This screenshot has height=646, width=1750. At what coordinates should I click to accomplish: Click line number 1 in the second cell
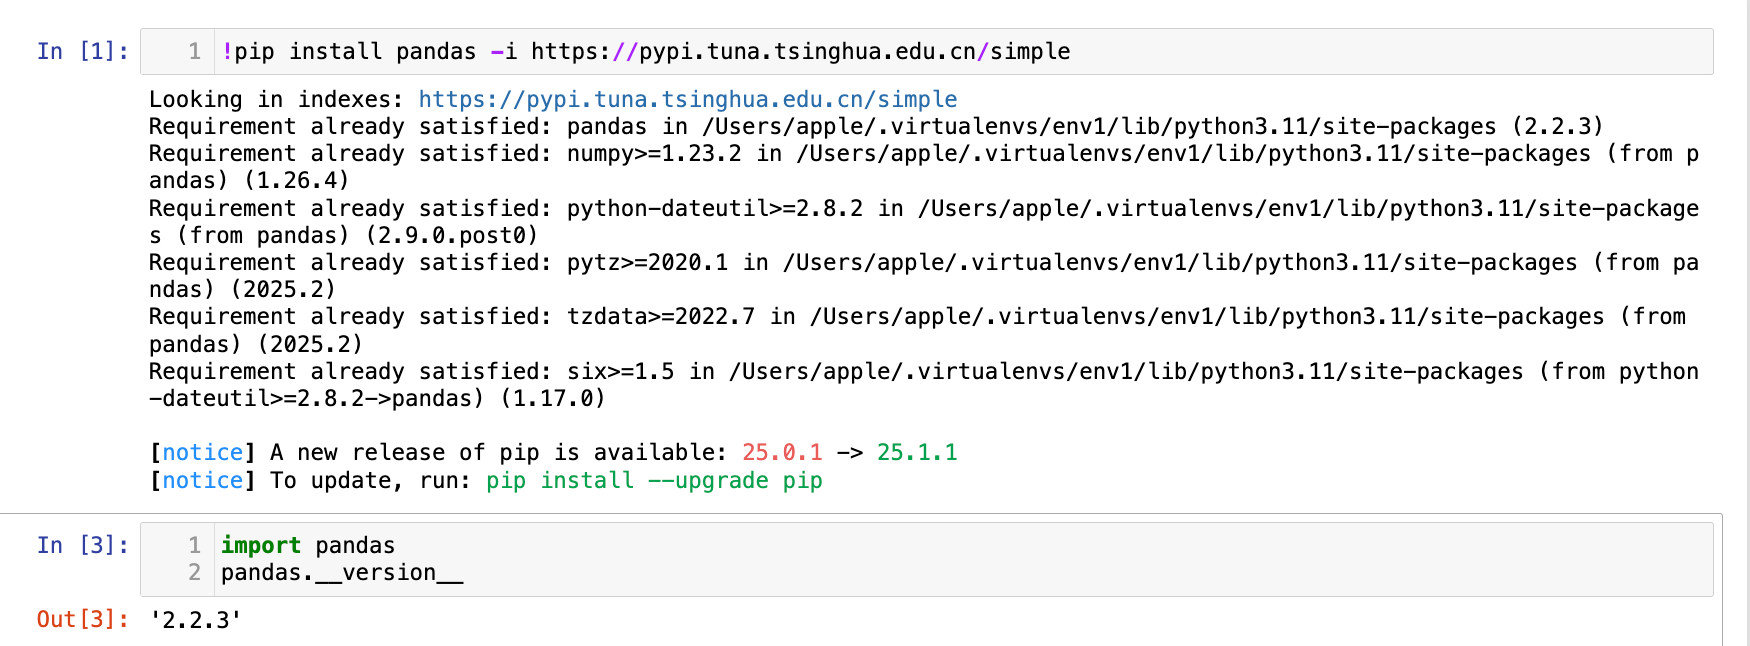[194, 545]
